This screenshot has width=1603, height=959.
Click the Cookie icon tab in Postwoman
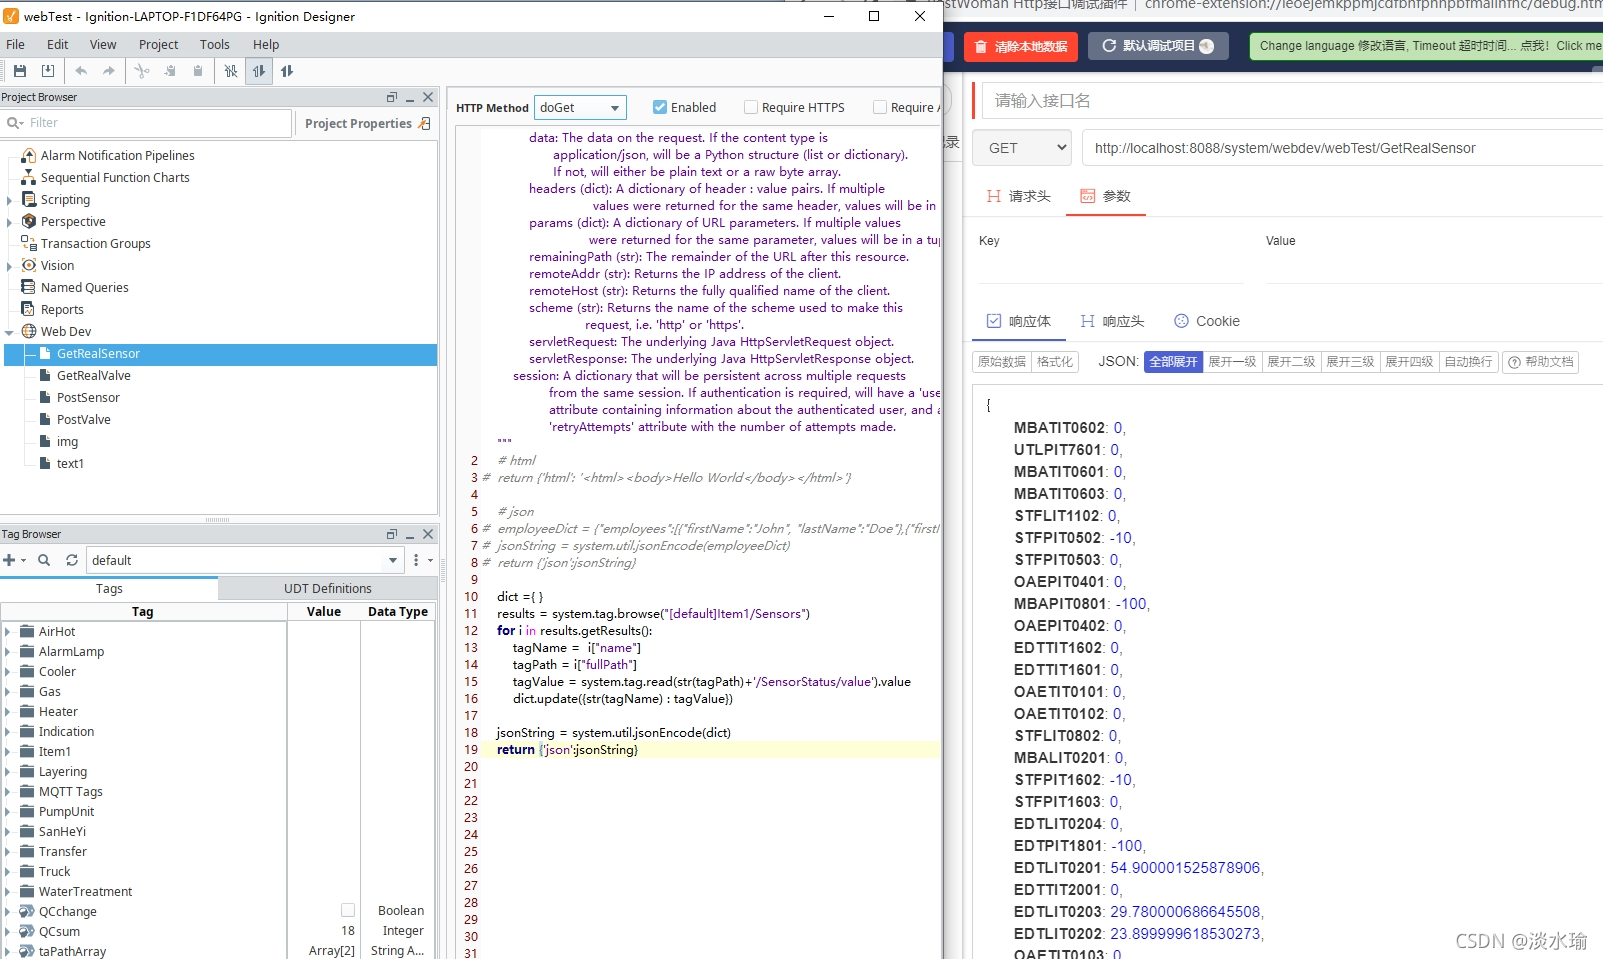1181,321
